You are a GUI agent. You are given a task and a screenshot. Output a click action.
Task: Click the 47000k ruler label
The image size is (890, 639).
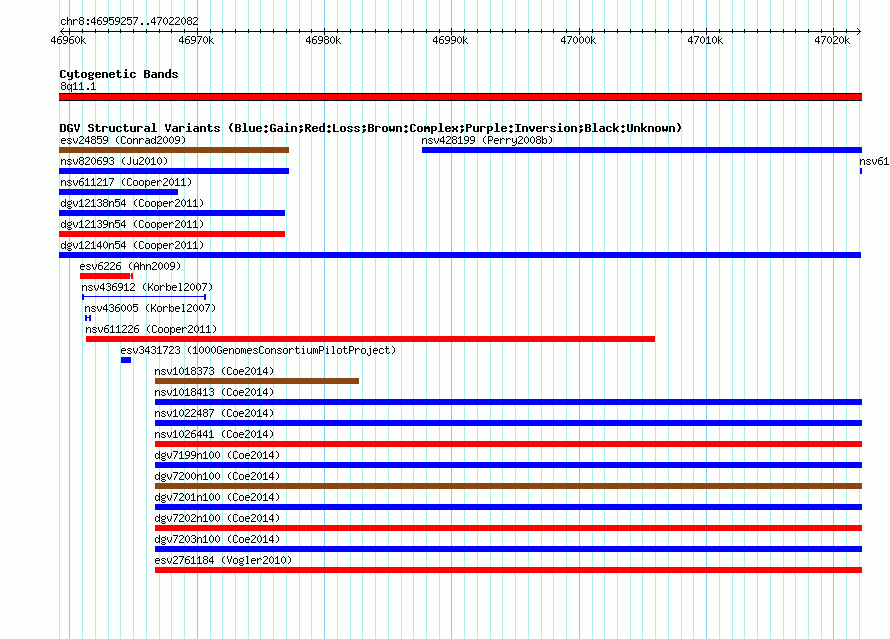(x=578, y=40)
